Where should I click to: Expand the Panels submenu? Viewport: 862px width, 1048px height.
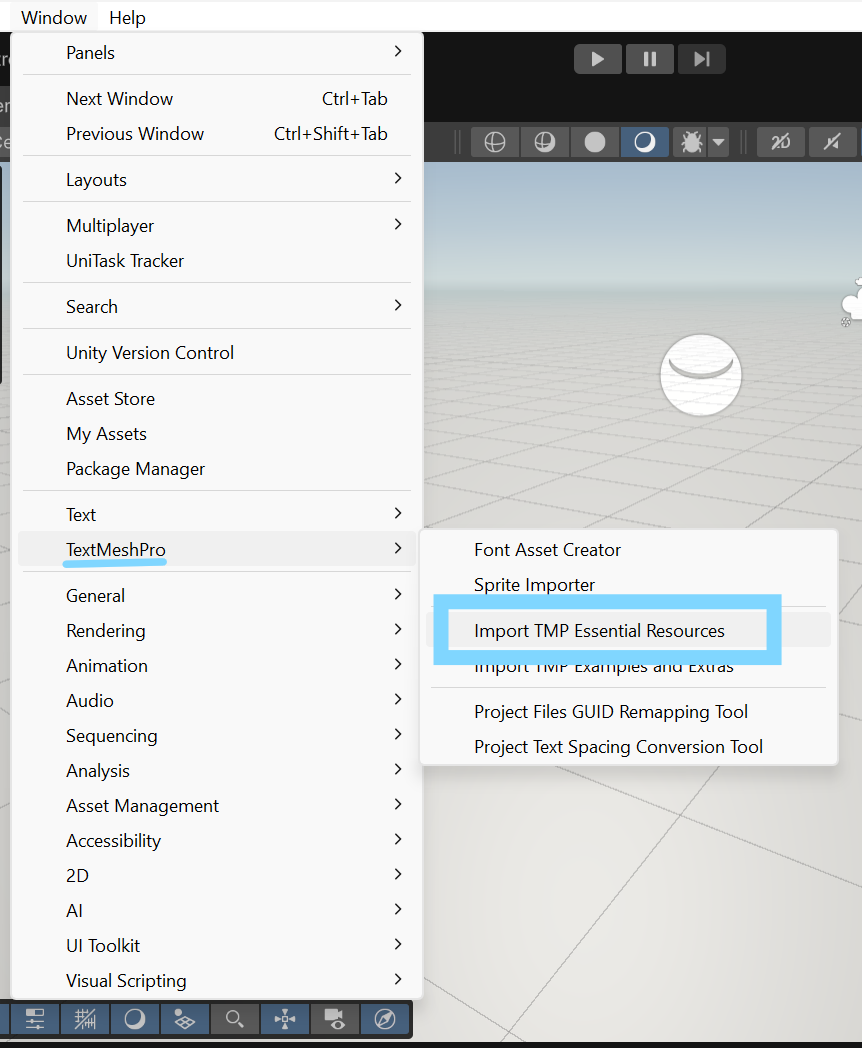pos(217,53)
